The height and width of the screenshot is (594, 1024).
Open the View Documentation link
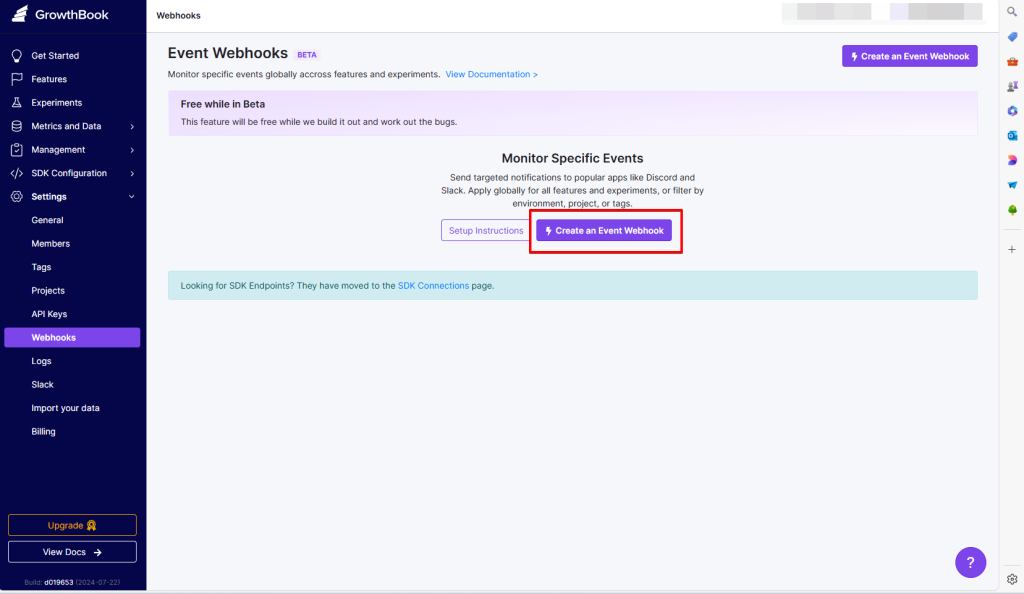491,75
